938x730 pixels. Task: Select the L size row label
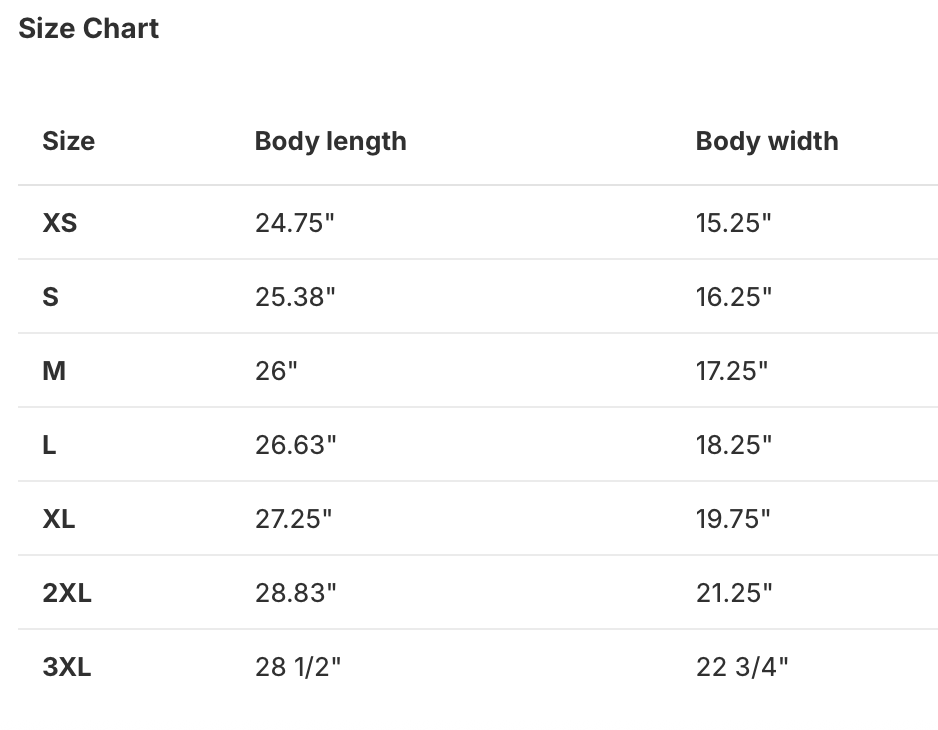[49, 445]
